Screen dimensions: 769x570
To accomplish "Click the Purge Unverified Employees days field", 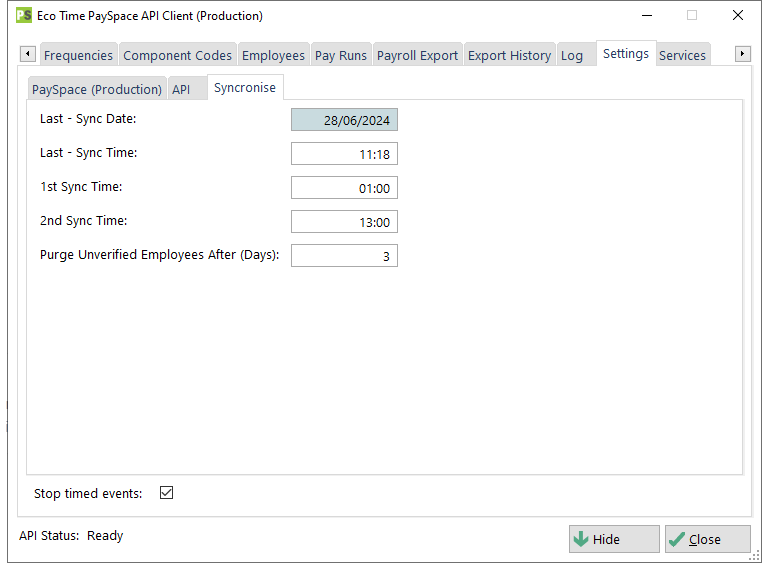I will point(344,256).
